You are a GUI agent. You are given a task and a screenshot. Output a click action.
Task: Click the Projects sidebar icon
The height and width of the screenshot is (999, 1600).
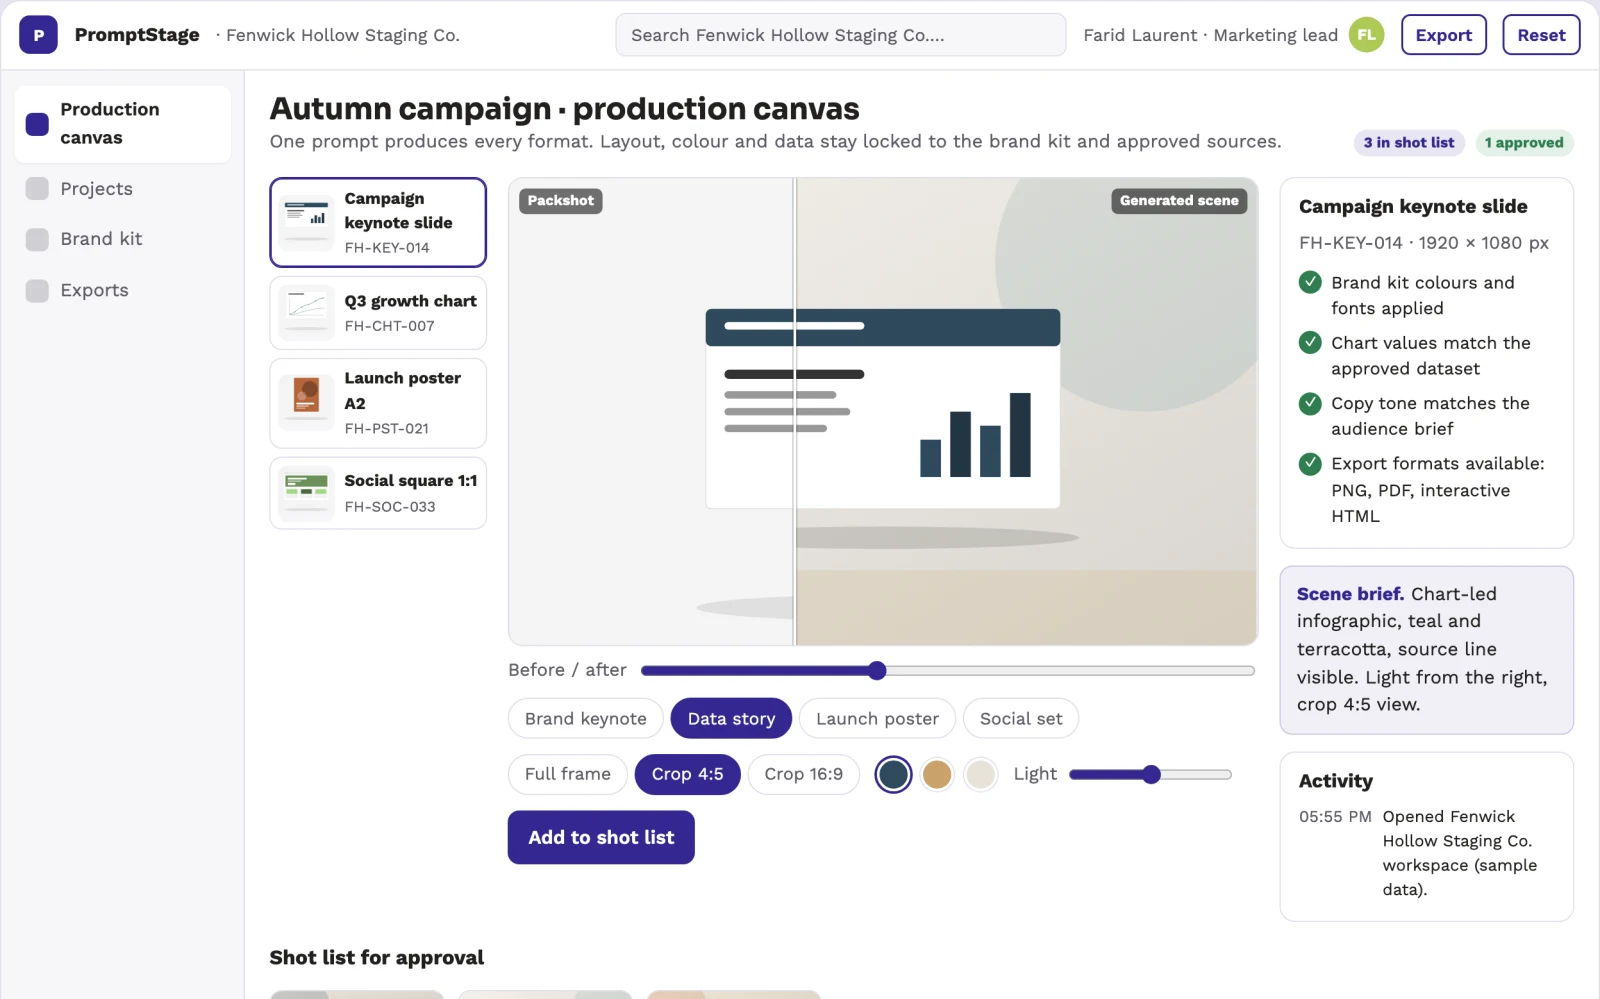click(37, 189)
